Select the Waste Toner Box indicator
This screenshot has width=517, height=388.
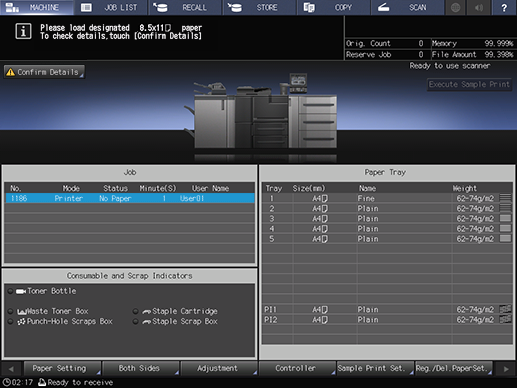[49, 311]
